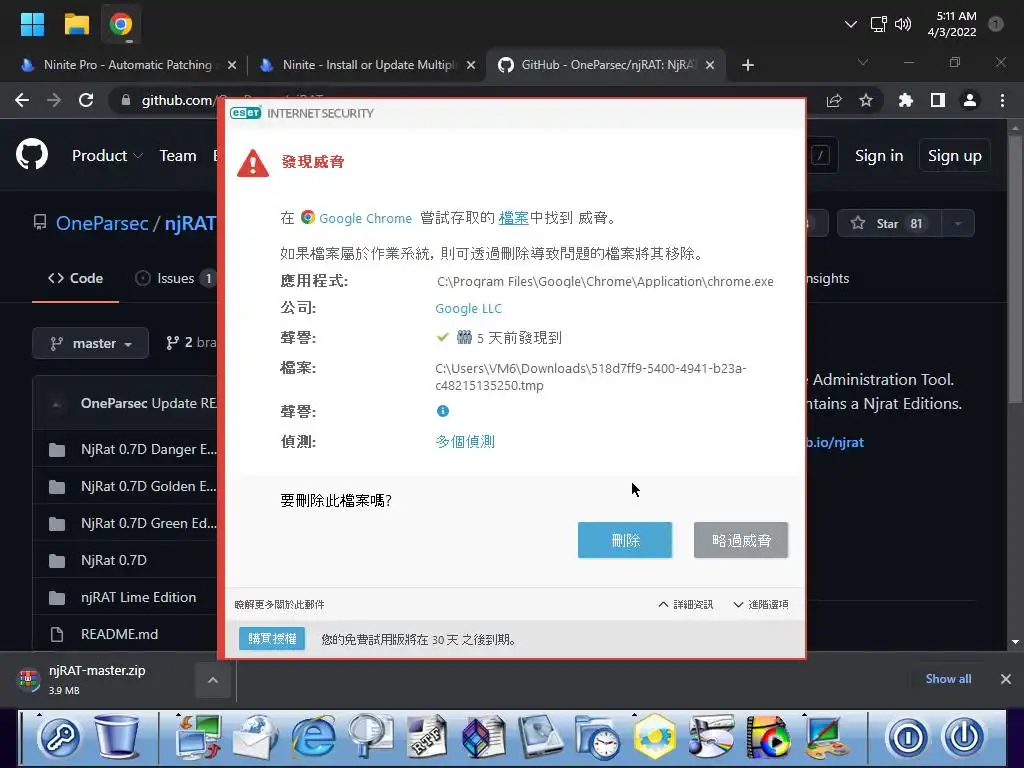Open a new Chrome tab

(x=748, y=65)
